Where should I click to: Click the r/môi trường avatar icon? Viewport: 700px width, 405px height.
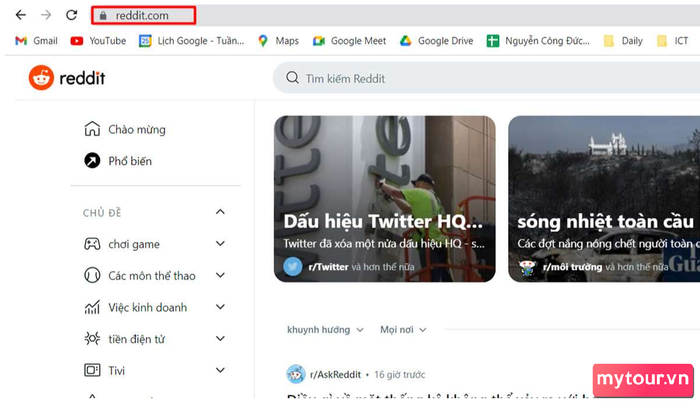527,267
